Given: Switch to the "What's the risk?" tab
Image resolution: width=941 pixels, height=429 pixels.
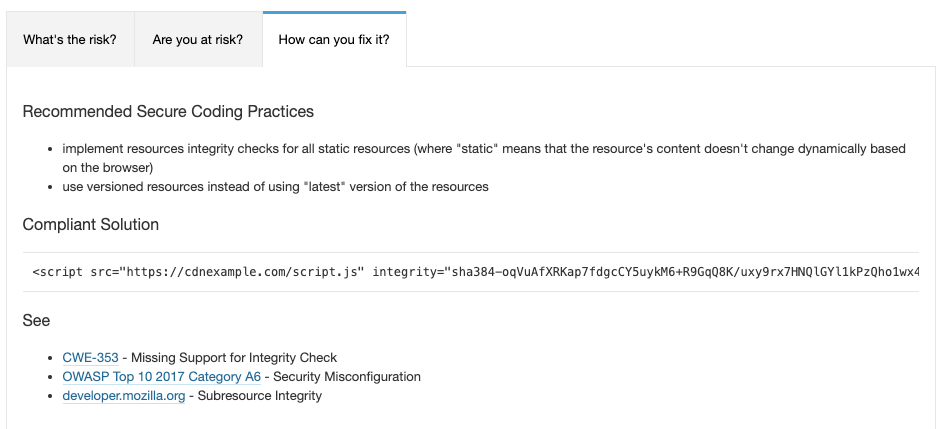Looking at the screenshot, I should tap(70, 40).
